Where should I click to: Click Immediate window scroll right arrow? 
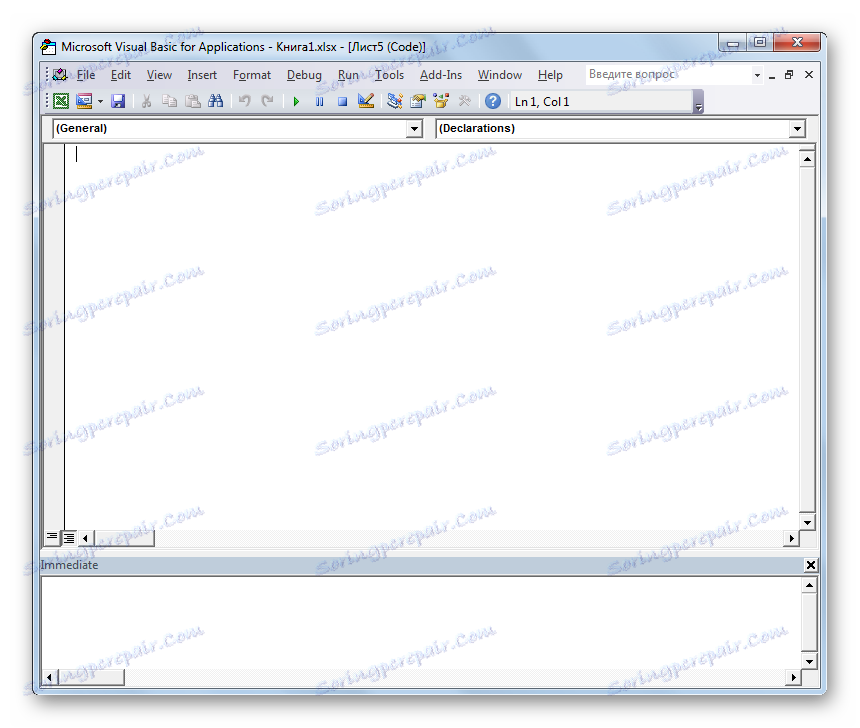[793, 678]
